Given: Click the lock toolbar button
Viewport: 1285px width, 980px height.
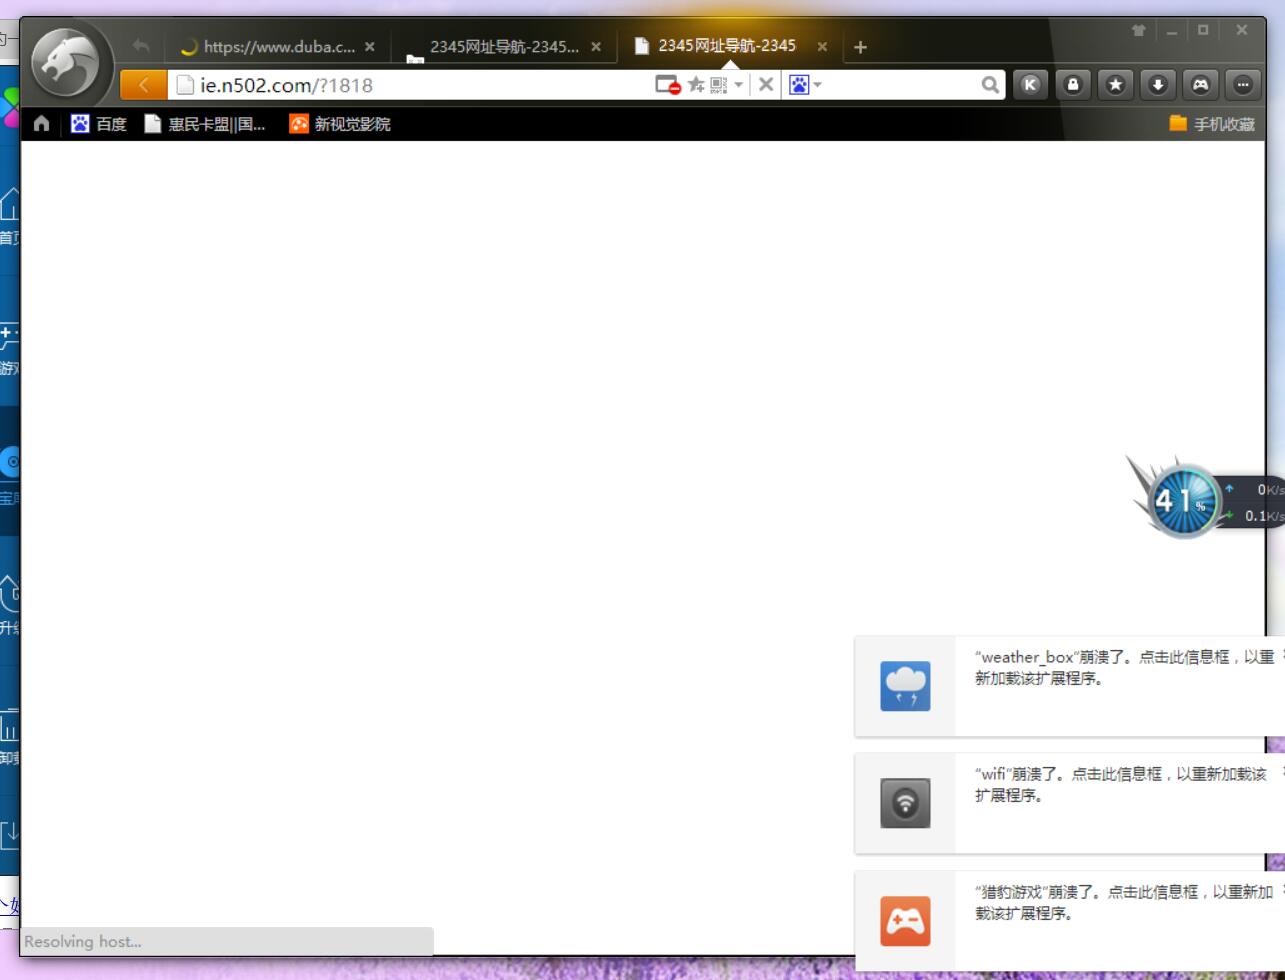Looking at the screenshot, I should pyautogui.click(x=1073, y=85).
